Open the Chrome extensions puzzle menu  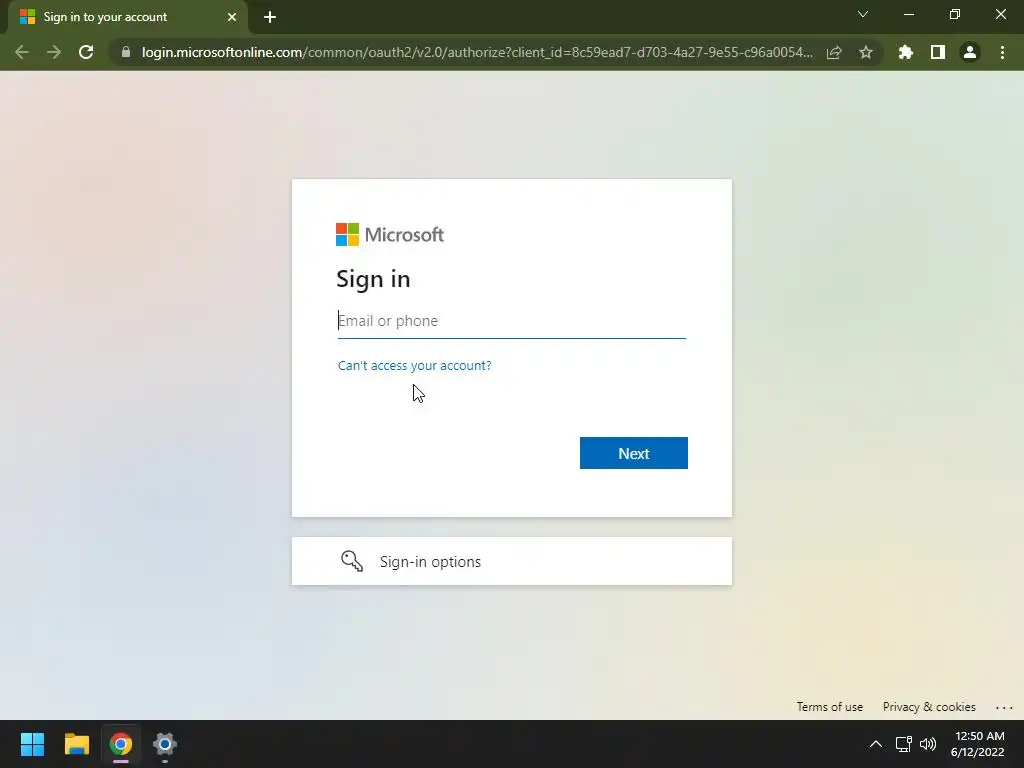[x=906, y=52]
